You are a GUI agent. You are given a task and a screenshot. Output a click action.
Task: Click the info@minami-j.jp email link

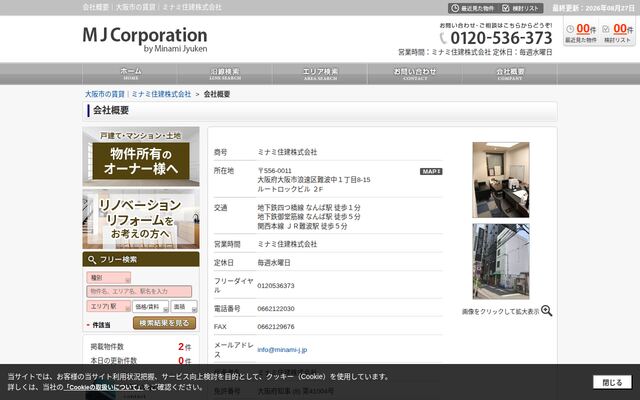[282, 350]
